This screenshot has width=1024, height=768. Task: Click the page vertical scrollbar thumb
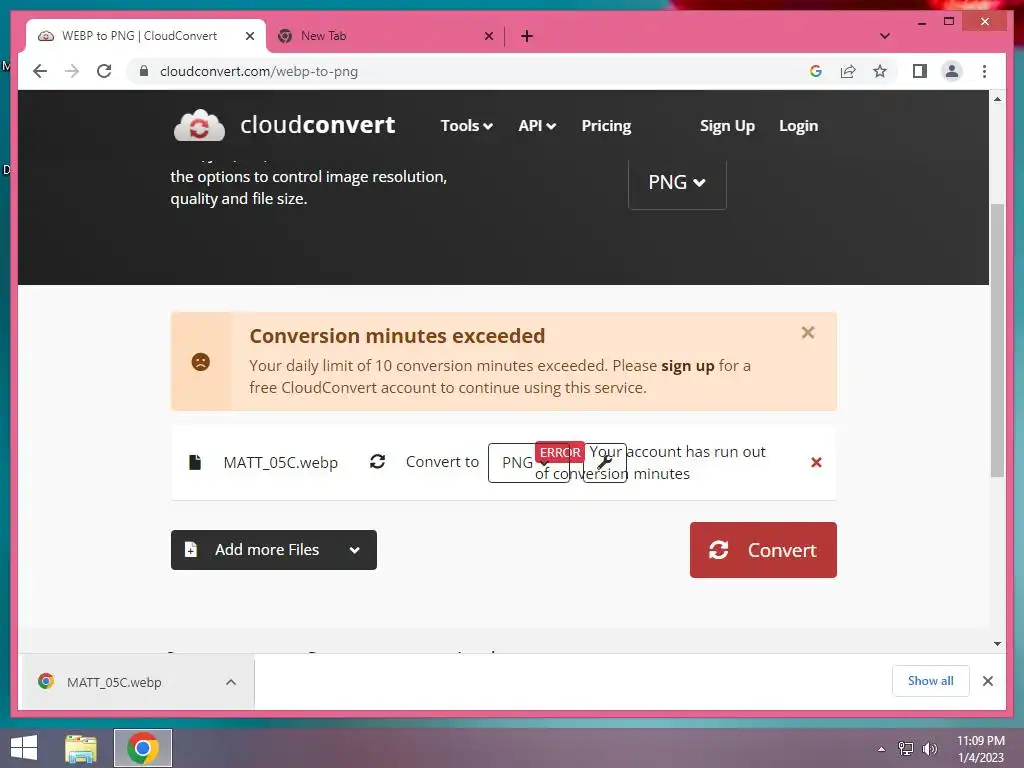coord(997,340)
